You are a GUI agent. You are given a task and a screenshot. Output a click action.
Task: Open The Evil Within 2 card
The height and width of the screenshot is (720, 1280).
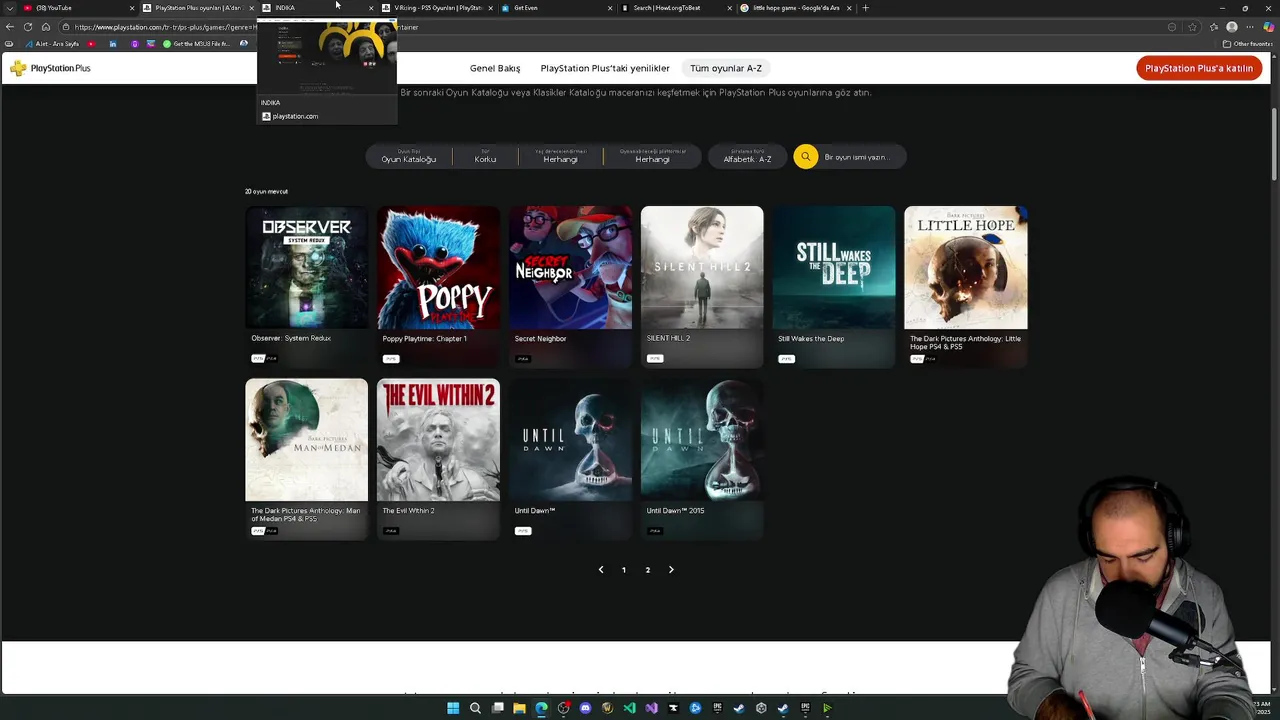pos(438,459)
